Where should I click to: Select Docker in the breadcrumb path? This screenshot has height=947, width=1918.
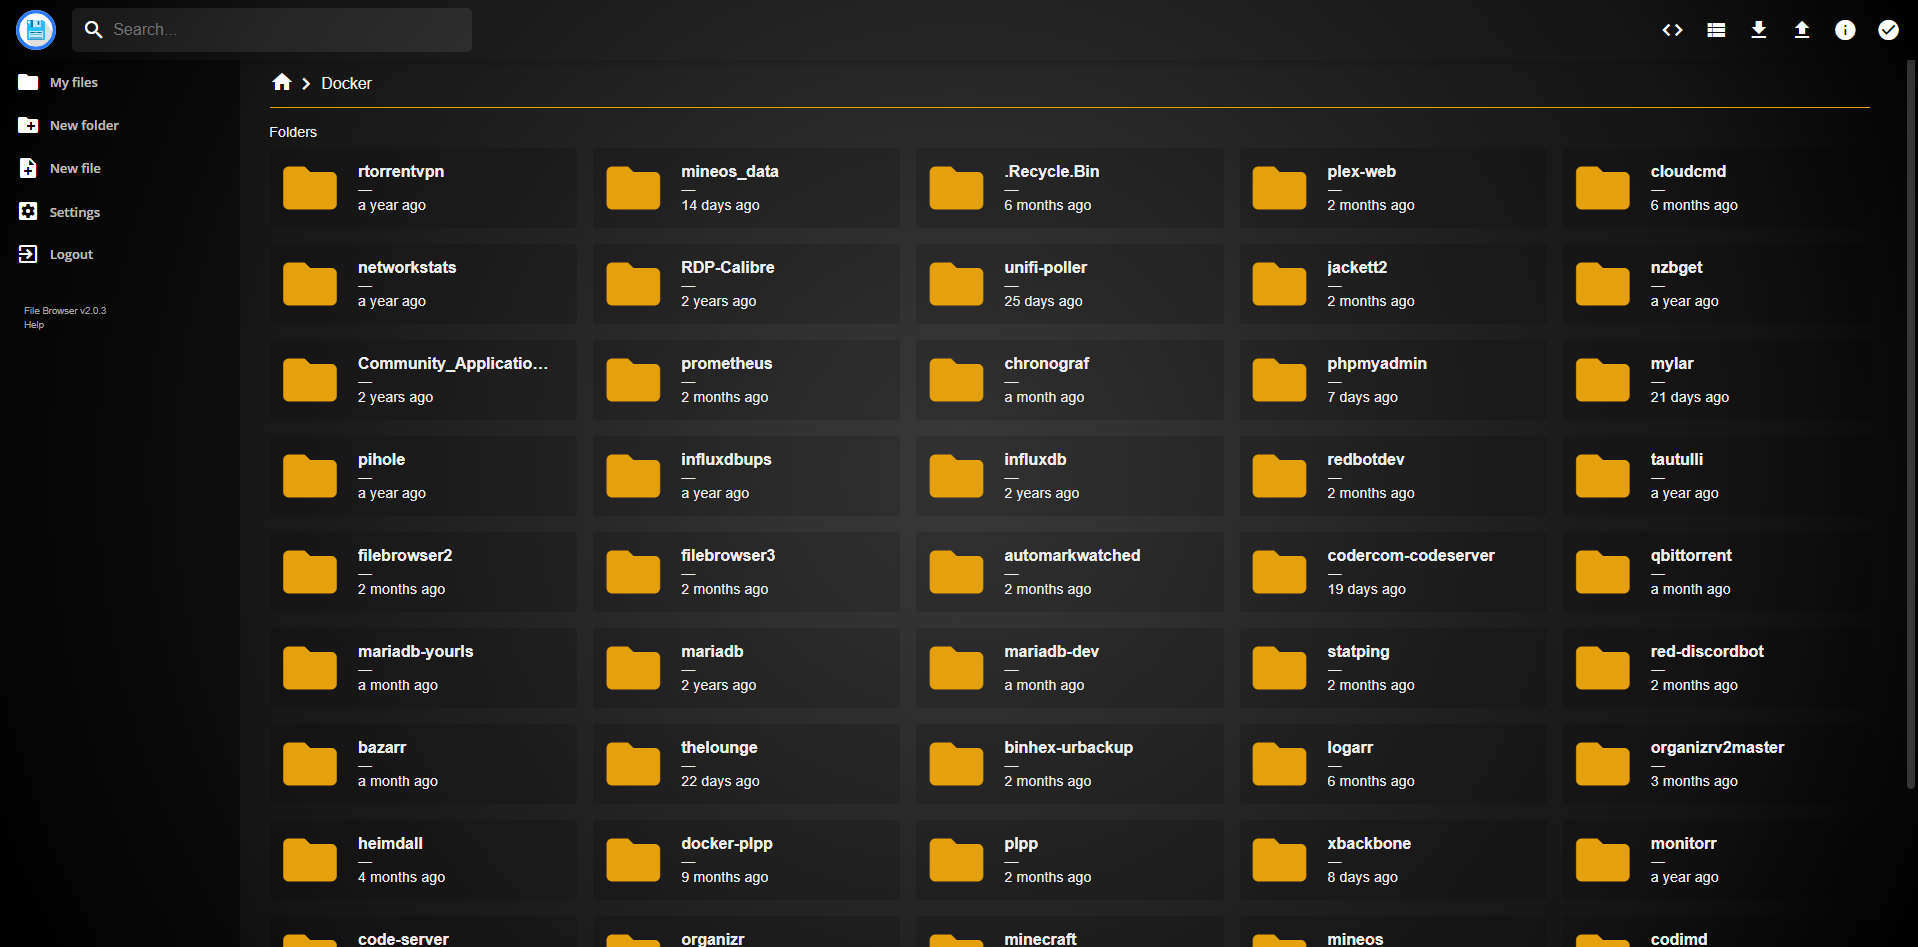(x=346, y=84)
